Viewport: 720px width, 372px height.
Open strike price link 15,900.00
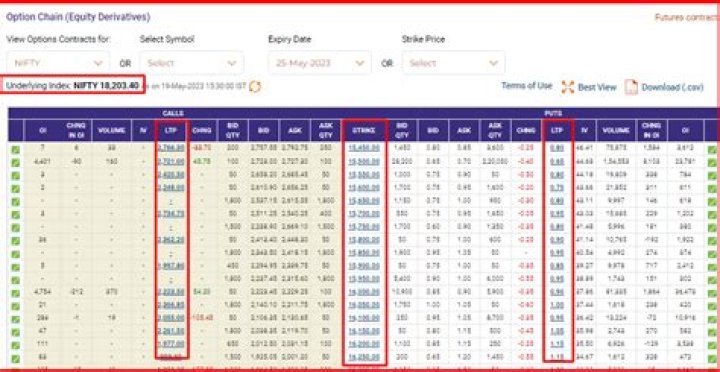364,266
